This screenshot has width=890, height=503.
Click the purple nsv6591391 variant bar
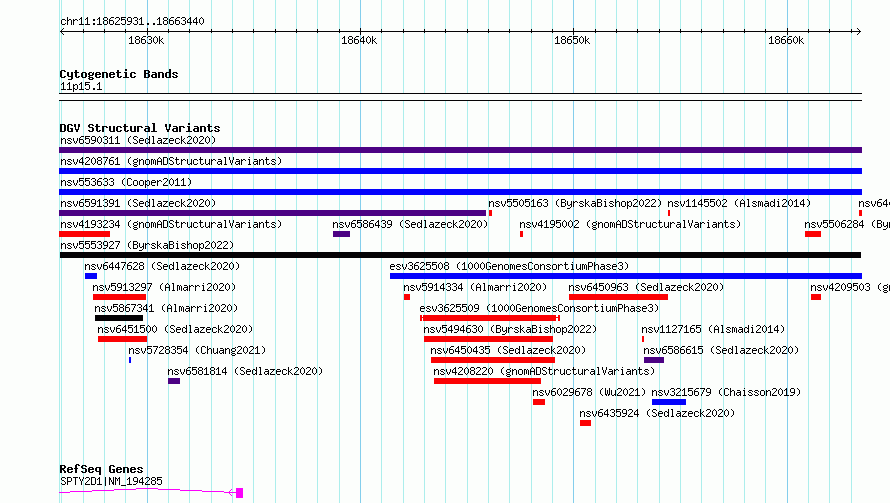(x=272, y=213)
